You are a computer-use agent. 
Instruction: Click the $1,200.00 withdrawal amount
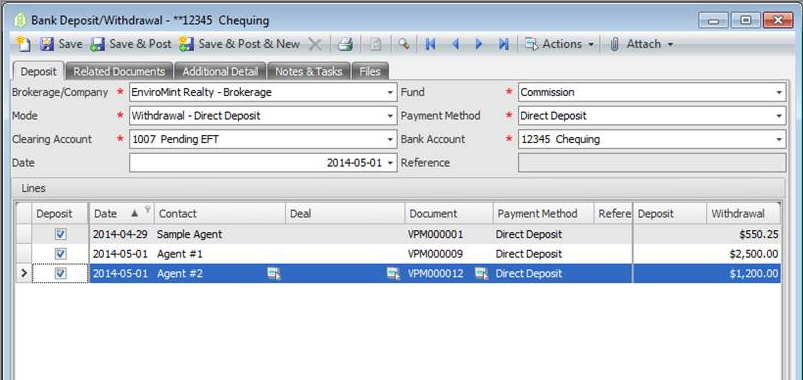pos(754,273)
